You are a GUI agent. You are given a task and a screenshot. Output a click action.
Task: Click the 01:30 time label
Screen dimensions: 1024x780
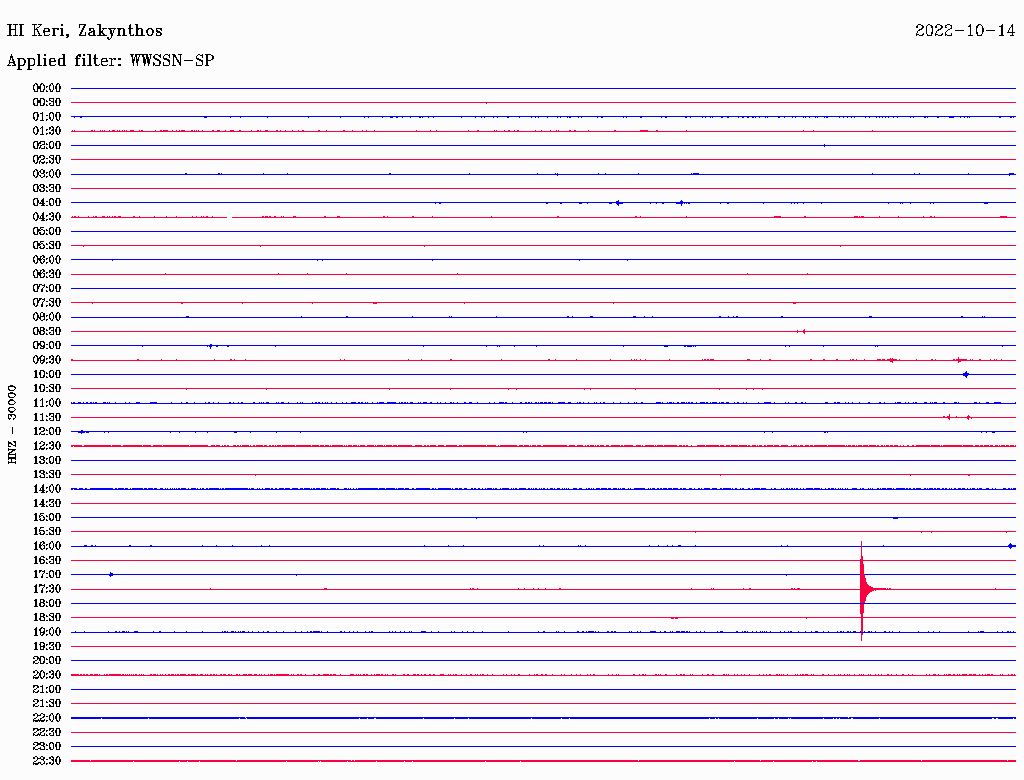tap(46, 131)
